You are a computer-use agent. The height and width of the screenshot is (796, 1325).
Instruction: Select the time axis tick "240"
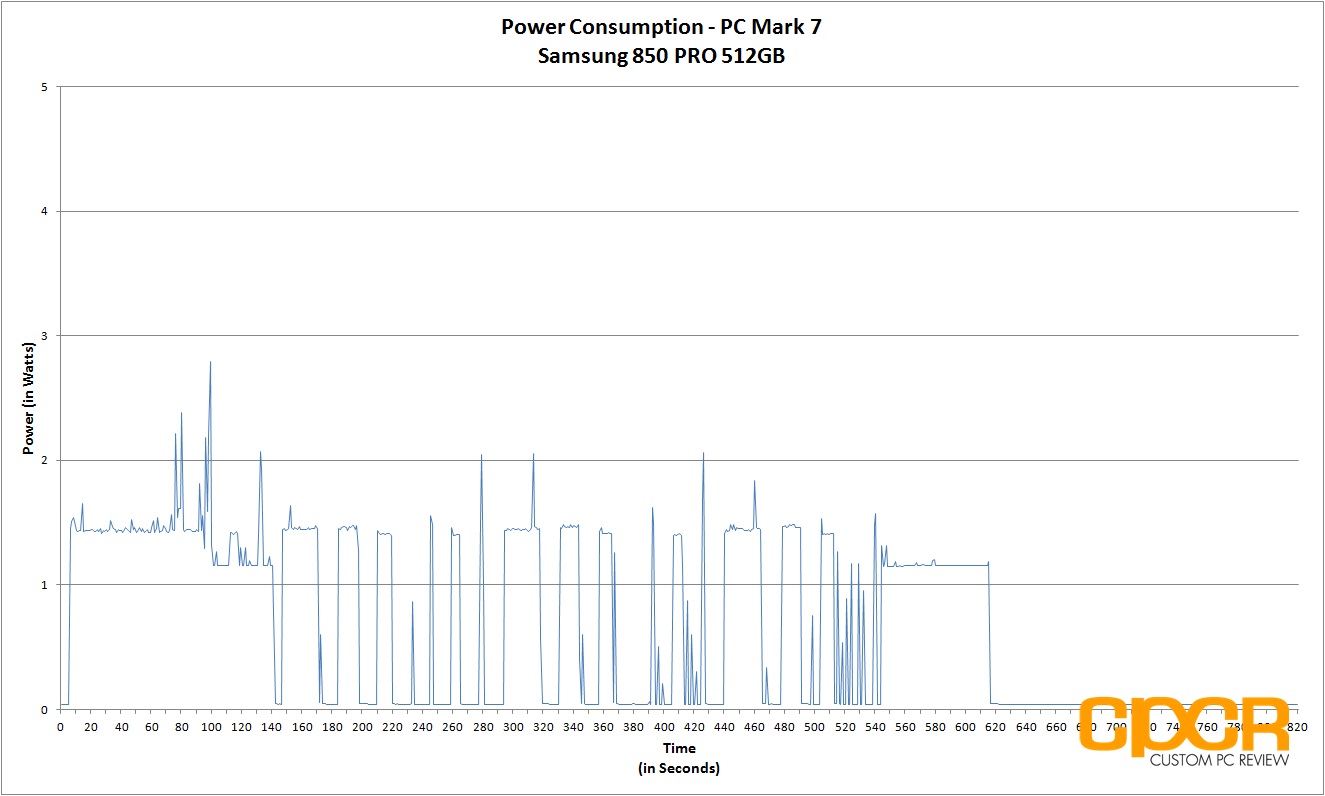click(x=423, y=727)
